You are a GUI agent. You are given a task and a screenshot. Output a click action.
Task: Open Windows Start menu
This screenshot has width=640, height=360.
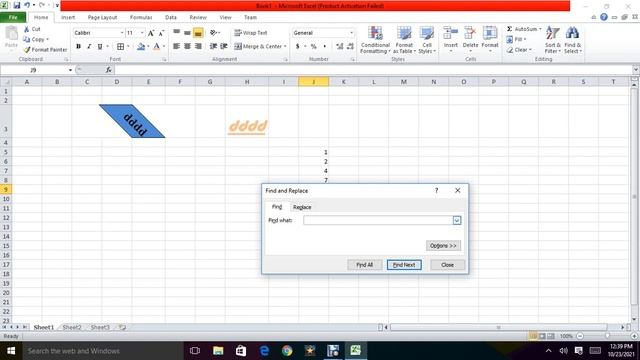11,351
